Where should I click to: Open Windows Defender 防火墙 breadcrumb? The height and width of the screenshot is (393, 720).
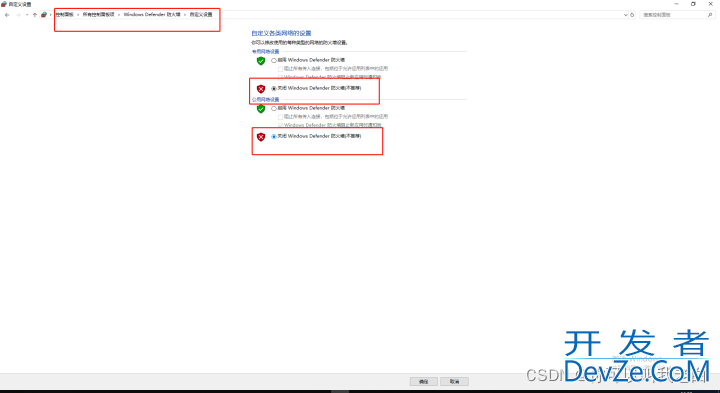(152, 15)
